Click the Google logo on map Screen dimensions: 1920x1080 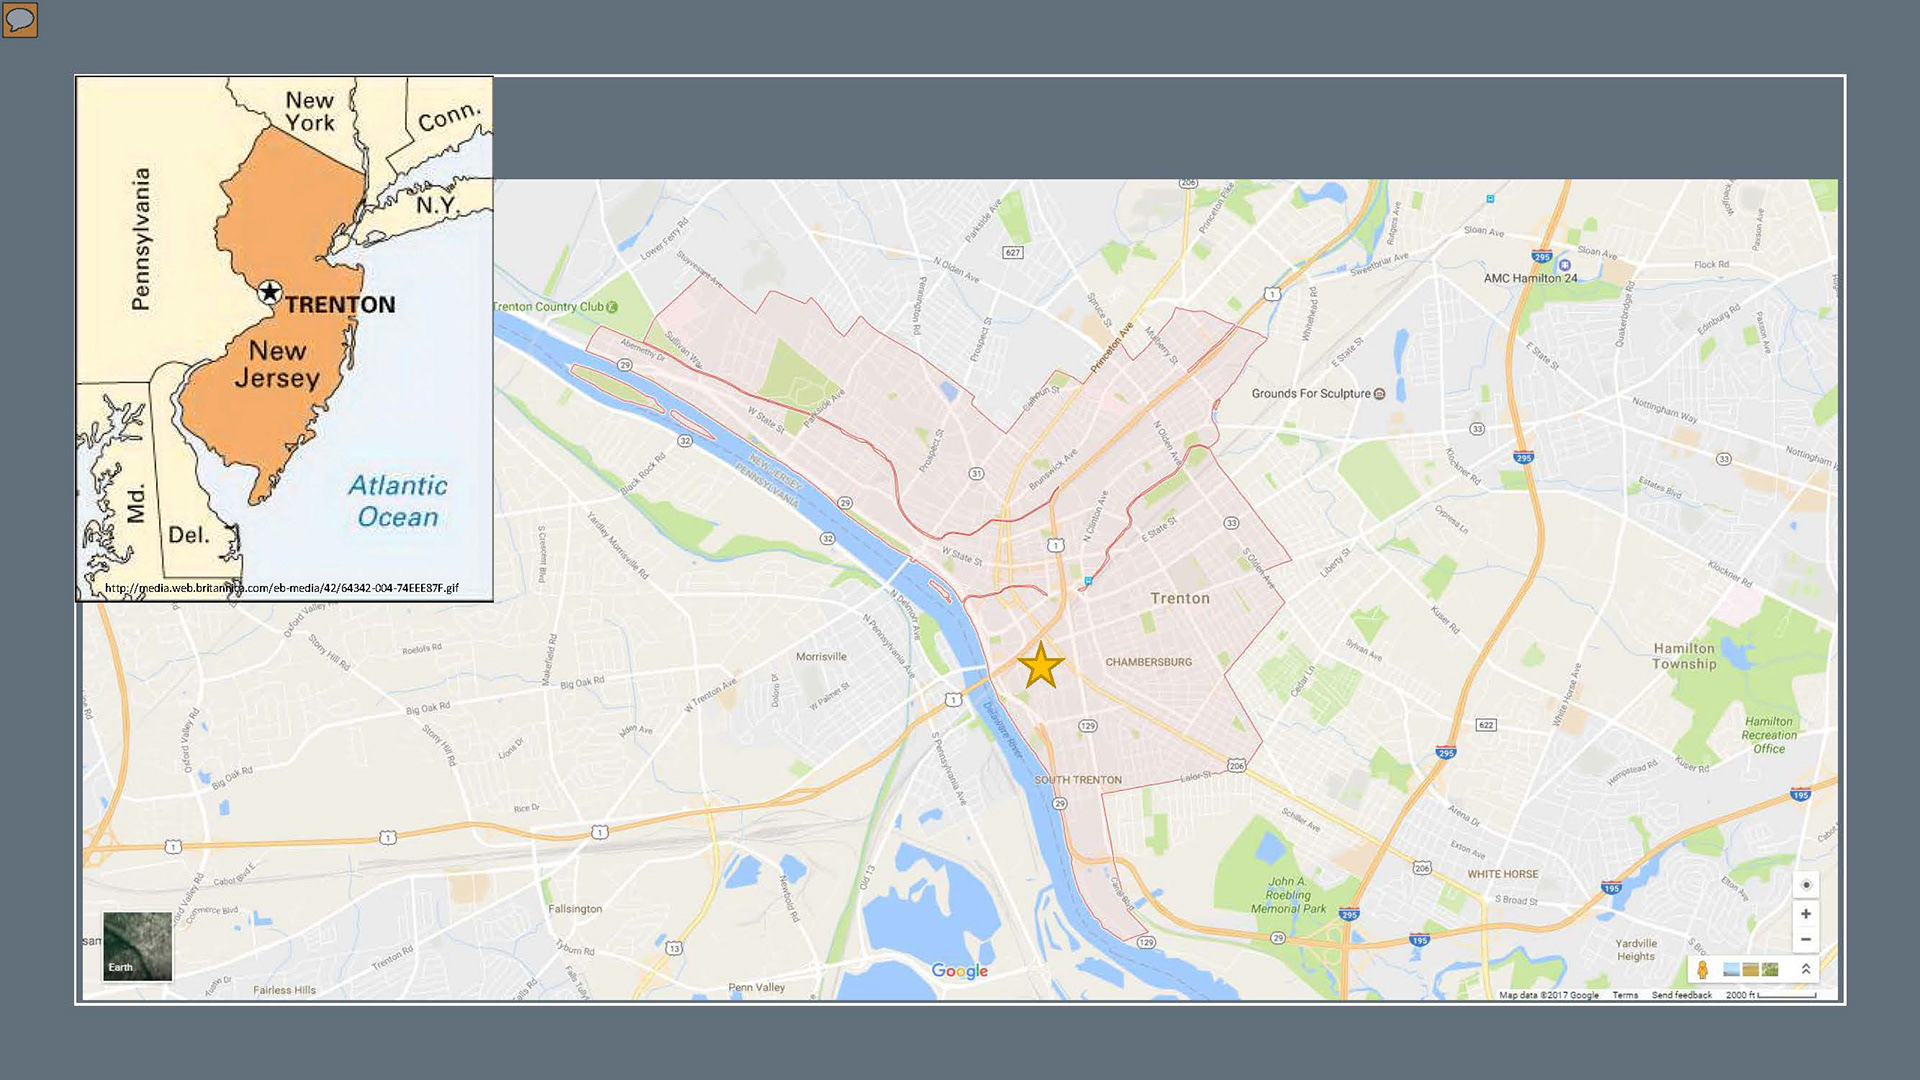(959, 971)
